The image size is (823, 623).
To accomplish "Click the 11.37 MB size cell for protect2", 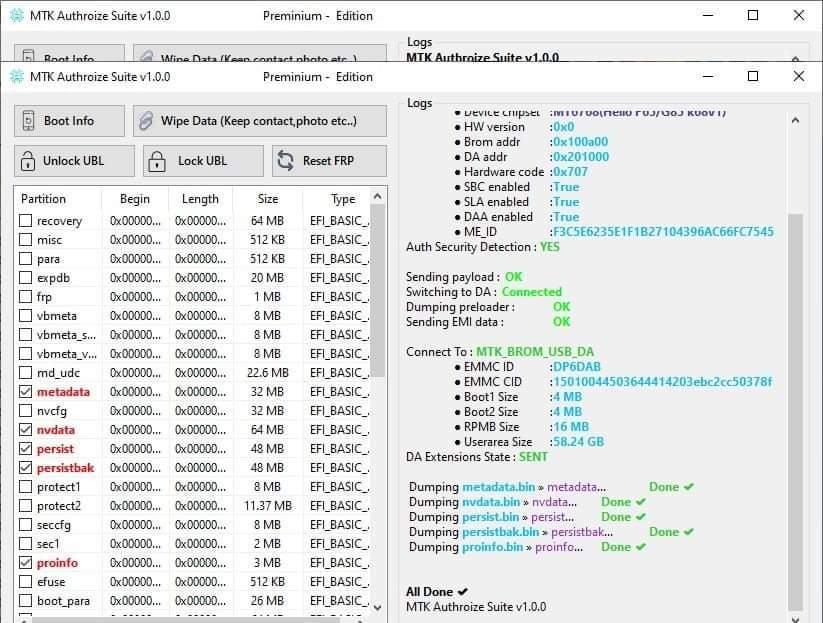I will click(268, 505).
